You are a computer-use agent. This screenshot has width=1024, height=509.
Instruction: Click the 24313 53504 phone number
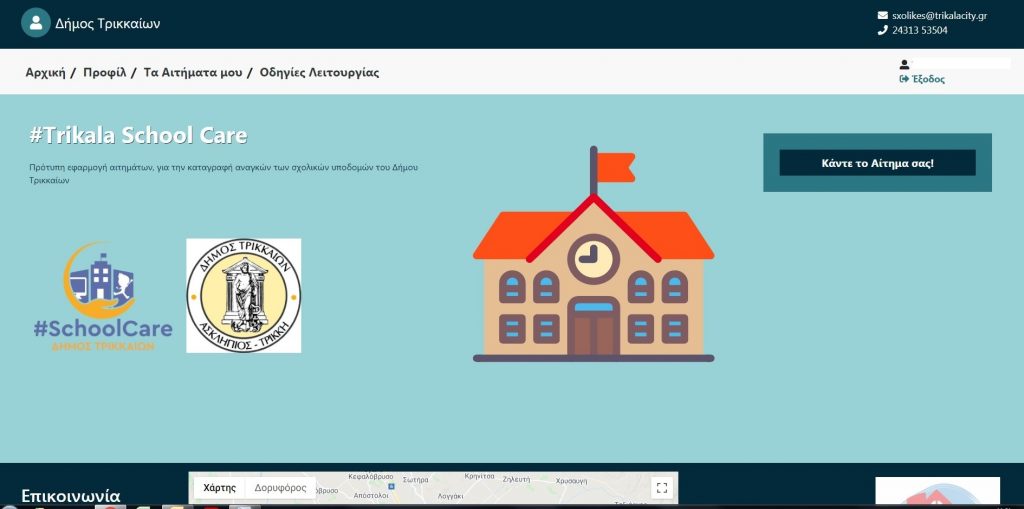[919, 31]
